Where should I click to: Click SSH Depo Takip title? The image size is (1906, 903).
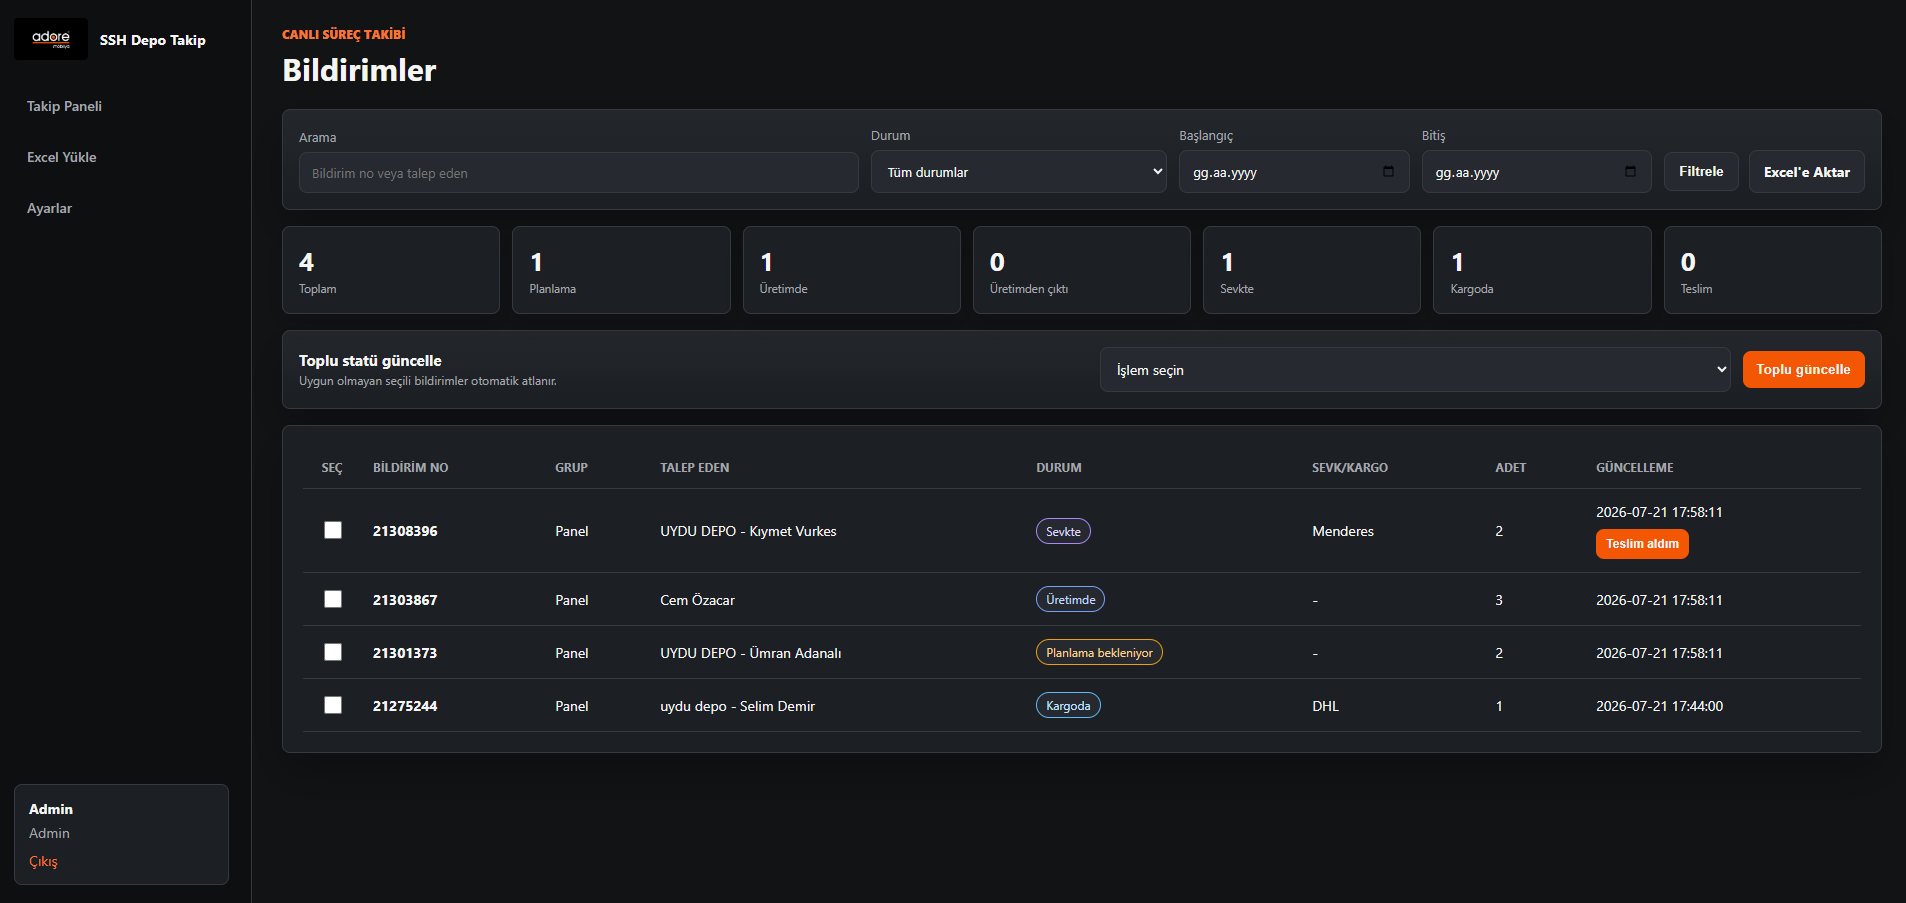click(x=152, y=40)
